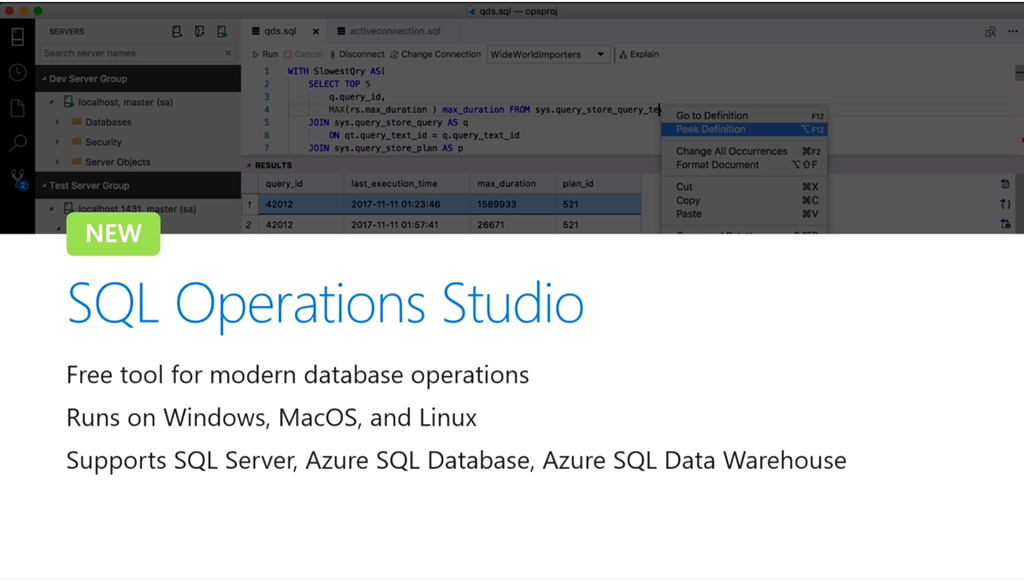This screenshot has height=588, width=1024.
Task: Choose Format Document from context menu
Action: [x=717, y=165]
